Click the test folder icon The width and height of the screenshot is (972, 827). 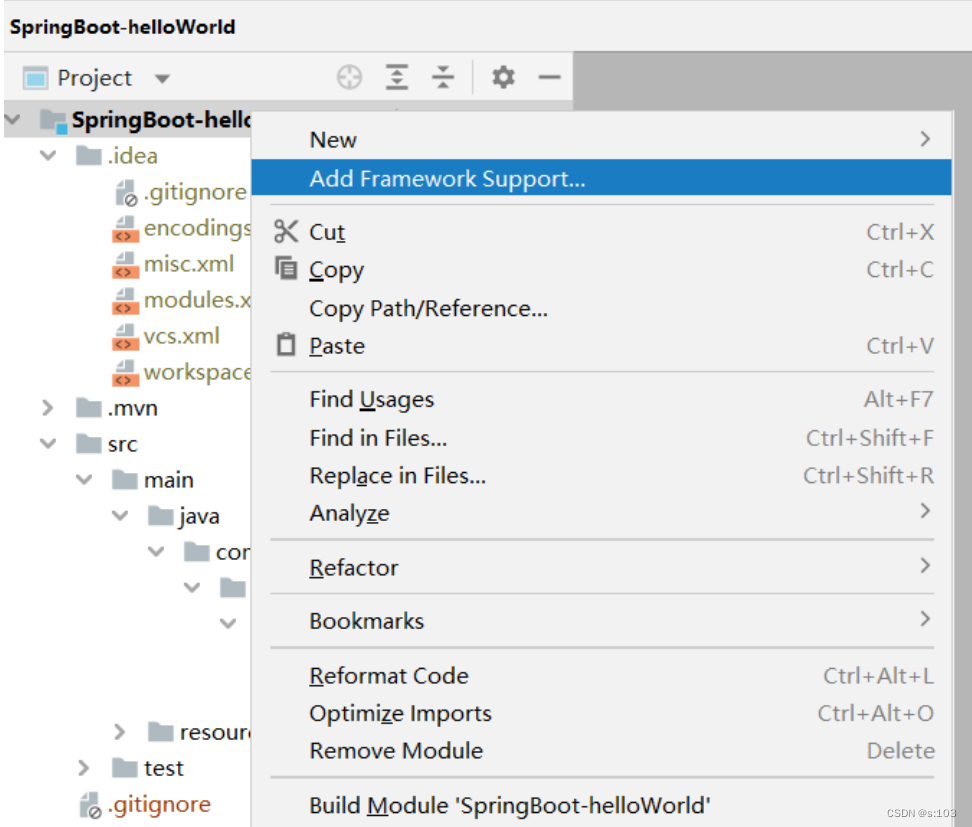(x=125, y=767)
